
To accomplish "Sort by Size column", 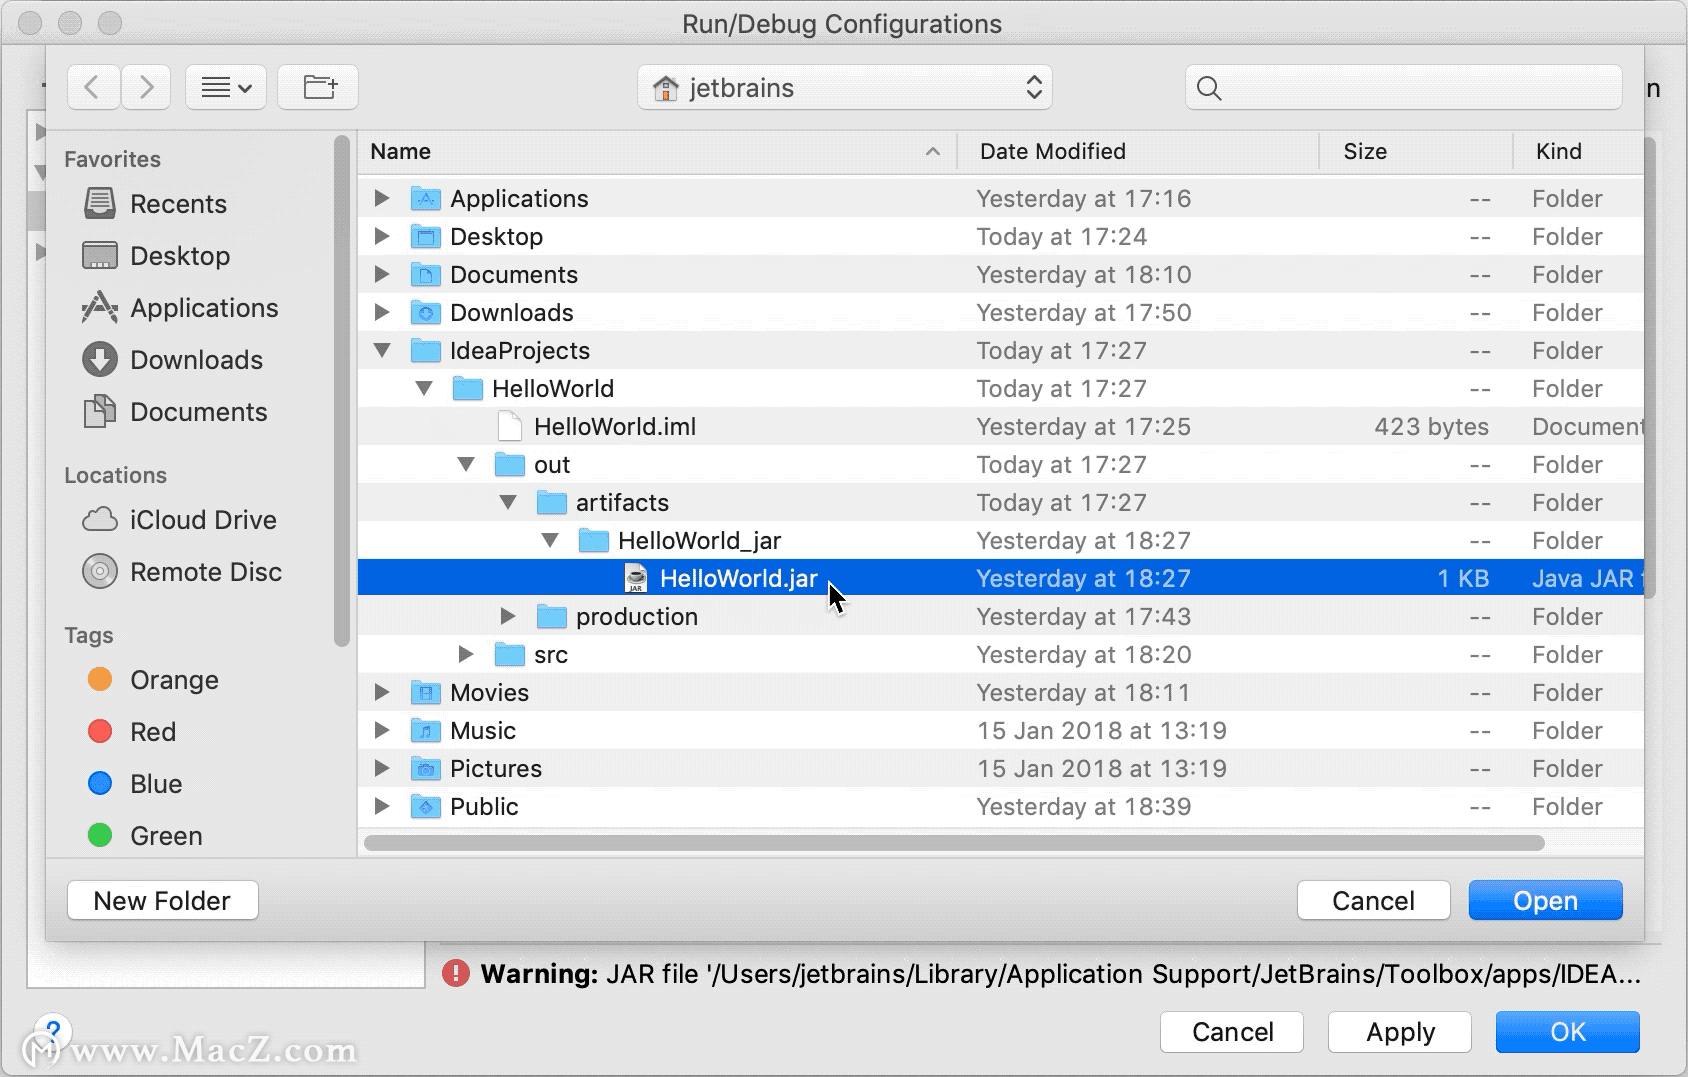I will click(1416, 151).
